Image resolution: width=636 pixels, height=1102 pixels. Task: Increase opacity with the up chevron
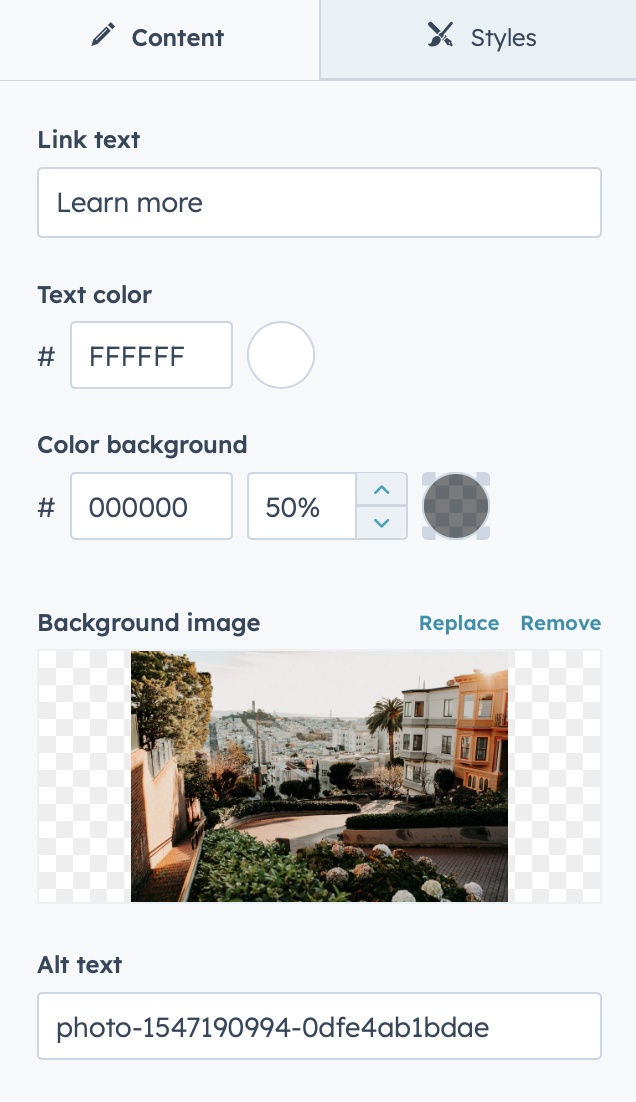click(x=382, y=490)
